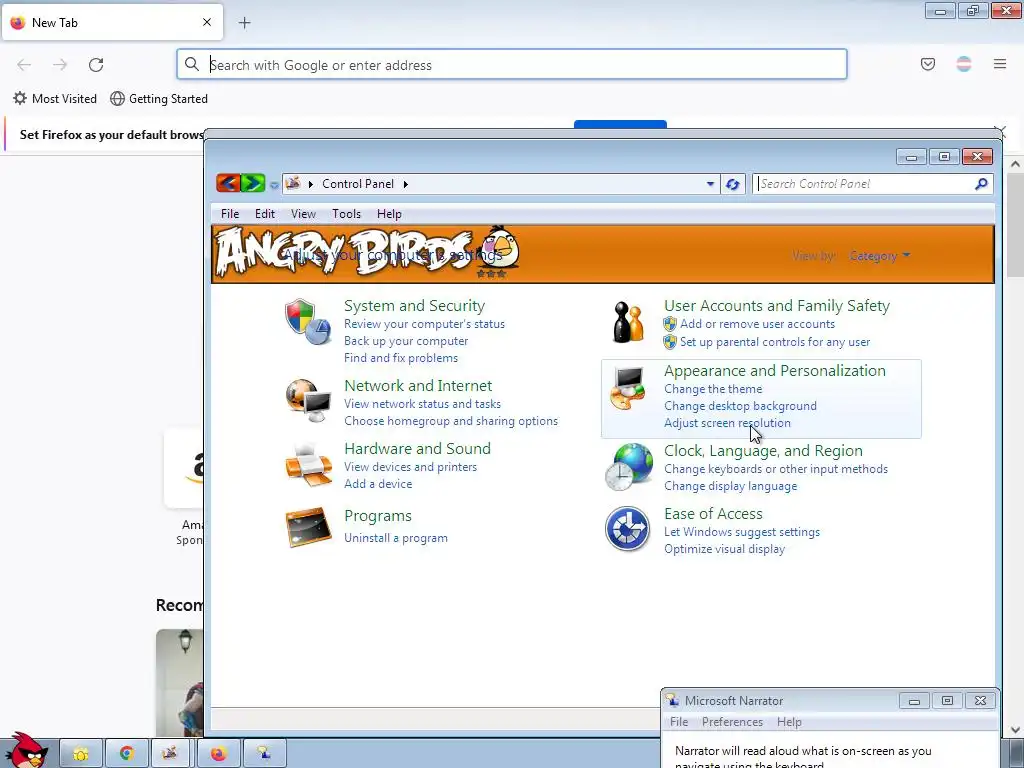Image resolution: width=1024 pixels, height=768 pixels.
Task: Open a new Firefox tab with plus
Action: point(244,23)
